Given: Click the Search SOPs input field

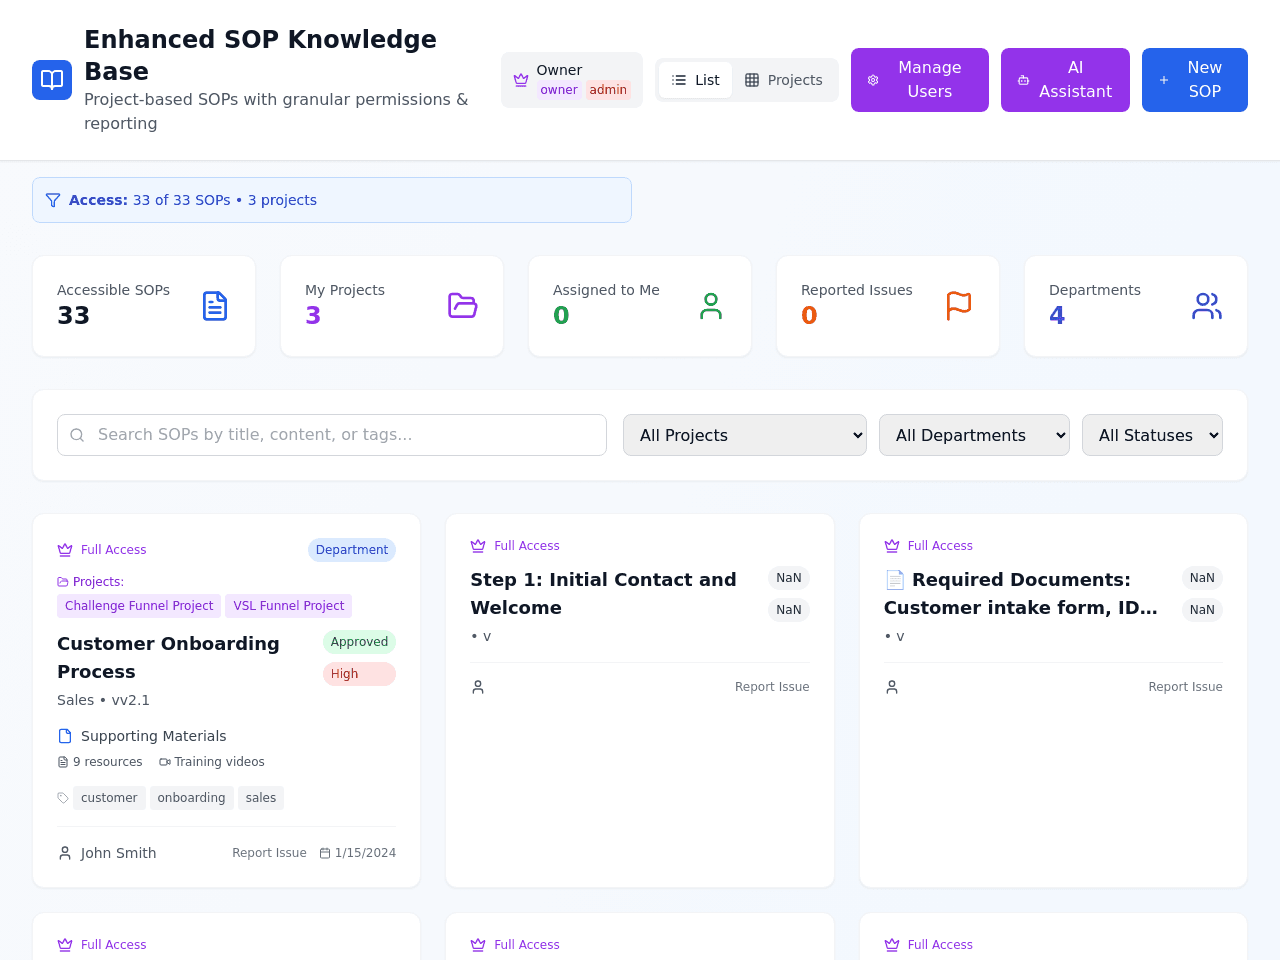Looking at the screenshot, I should tap(332, 435).
